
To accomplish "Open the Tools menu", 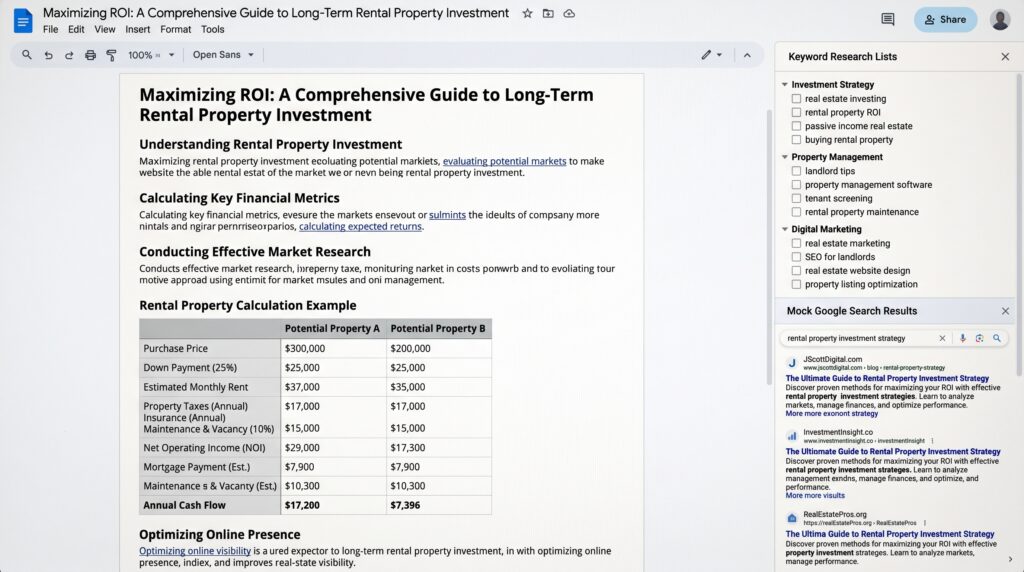I will pyautogui.click(x=212, y=29).
